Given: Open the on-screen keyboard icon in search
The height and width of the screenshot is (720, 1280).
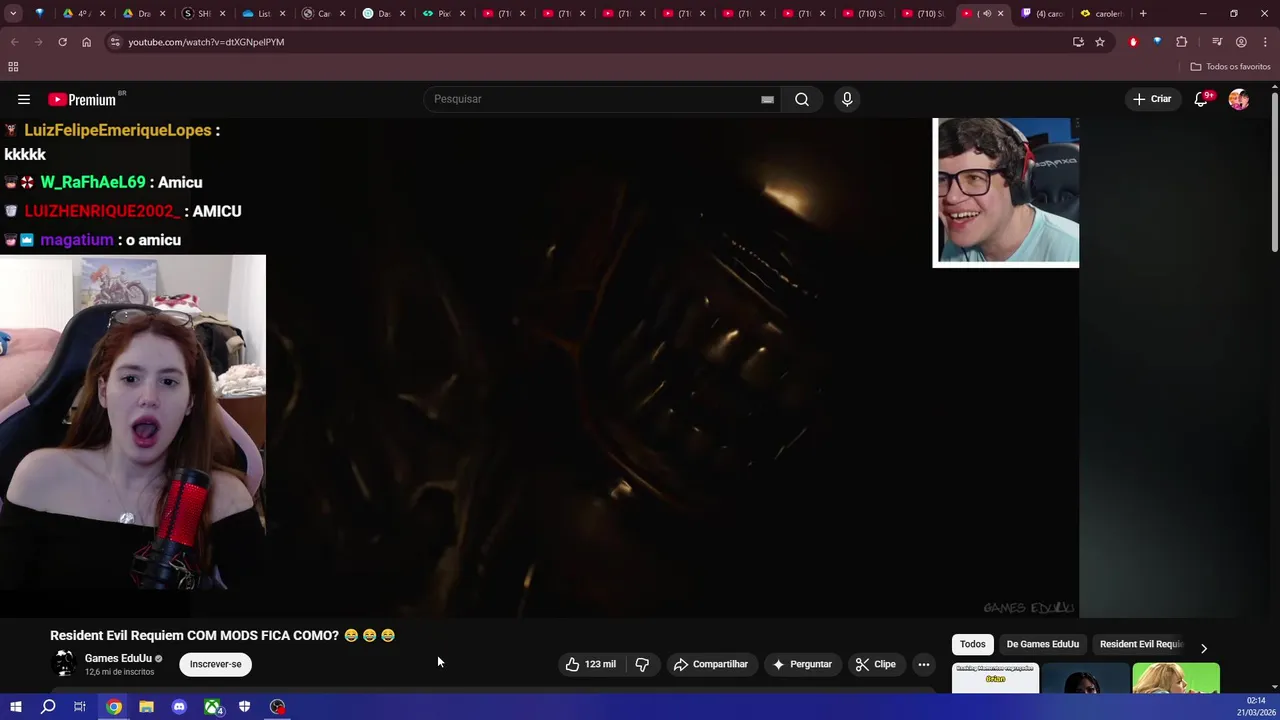Looking at the screenshot, I should point(767,99).
